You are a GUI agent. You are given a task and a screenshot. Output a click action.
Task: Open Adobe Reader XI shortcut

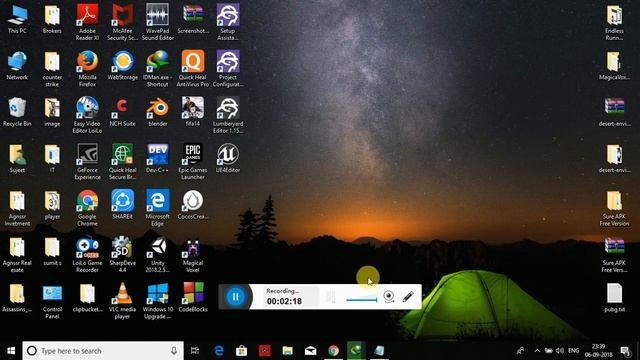[87, 22]
